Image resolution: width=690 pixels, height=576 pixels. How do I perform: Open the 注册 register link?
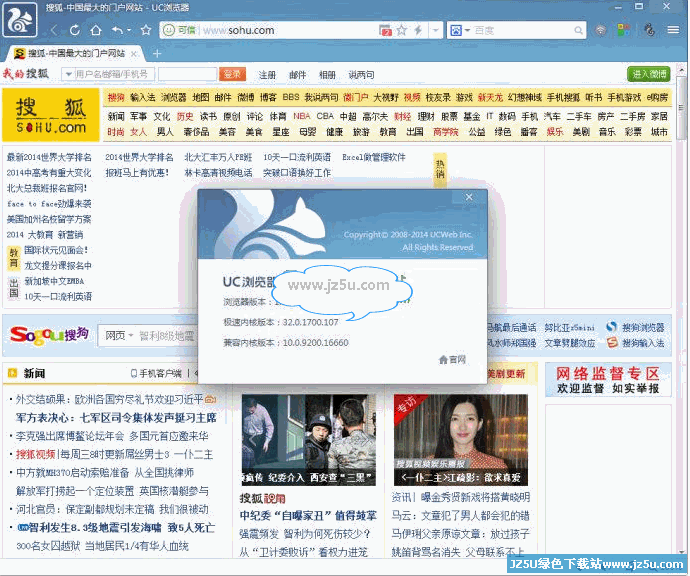tap(267, 75)
